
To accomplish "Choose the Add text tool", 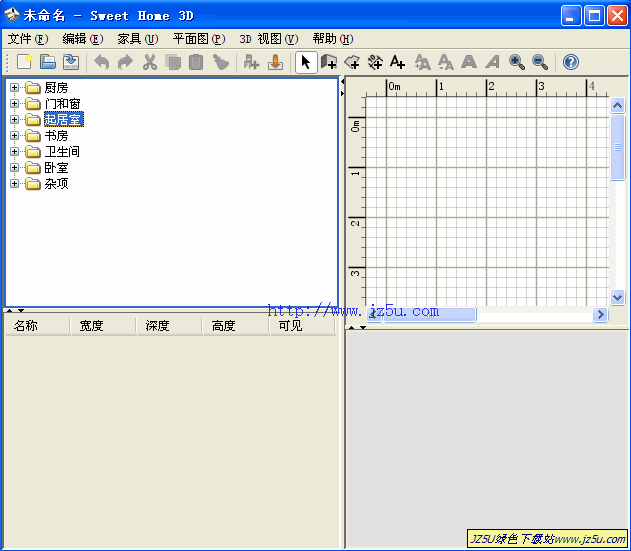I will 398,62.
